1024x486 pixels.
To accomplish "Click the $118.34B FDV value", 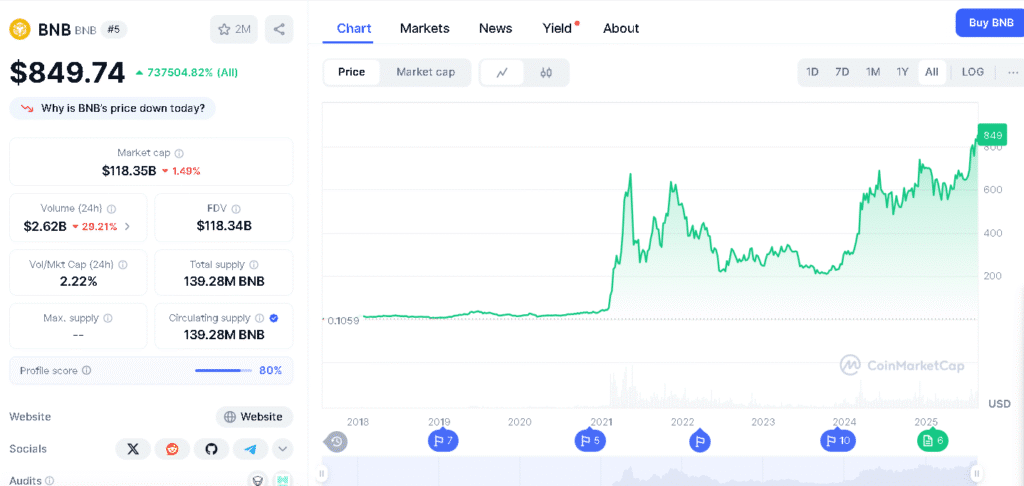I will tap(224, 226).
